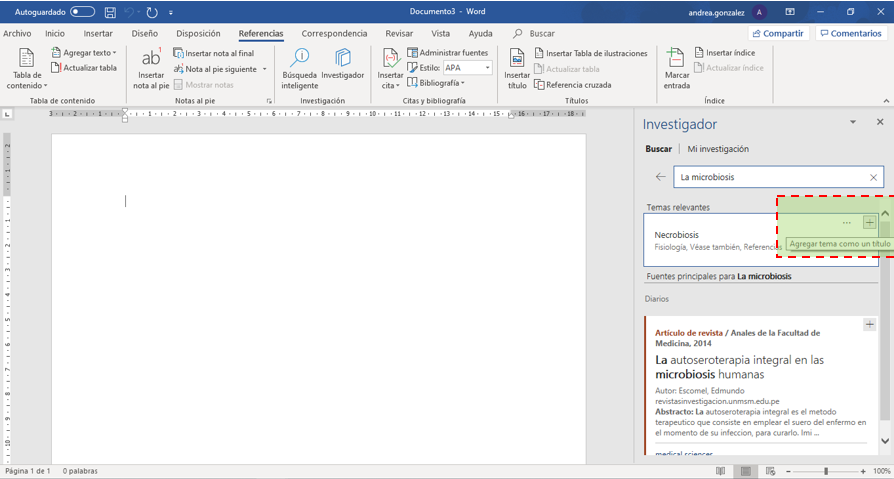The height and width of the screenshot is (479, 894).
Task: Open the Necrobiosis topic card
Action: [761, 240]
